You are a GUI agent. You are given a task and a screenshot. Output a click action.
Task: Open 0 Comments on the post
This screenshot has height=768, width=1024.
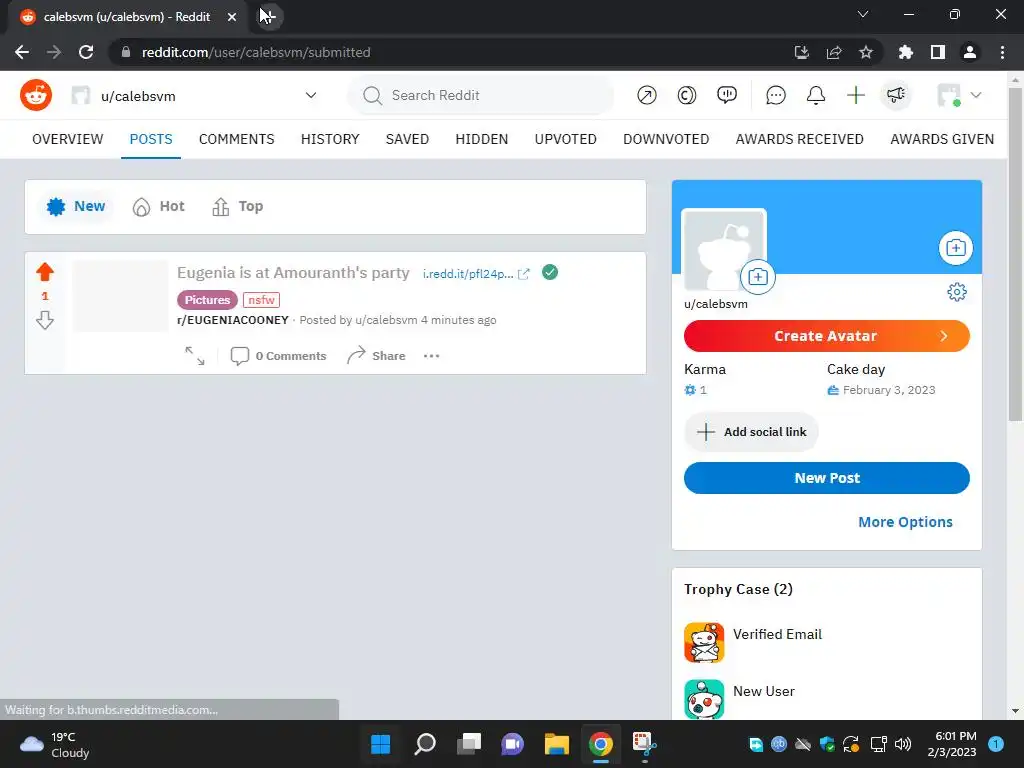click(x=279, y=356)
